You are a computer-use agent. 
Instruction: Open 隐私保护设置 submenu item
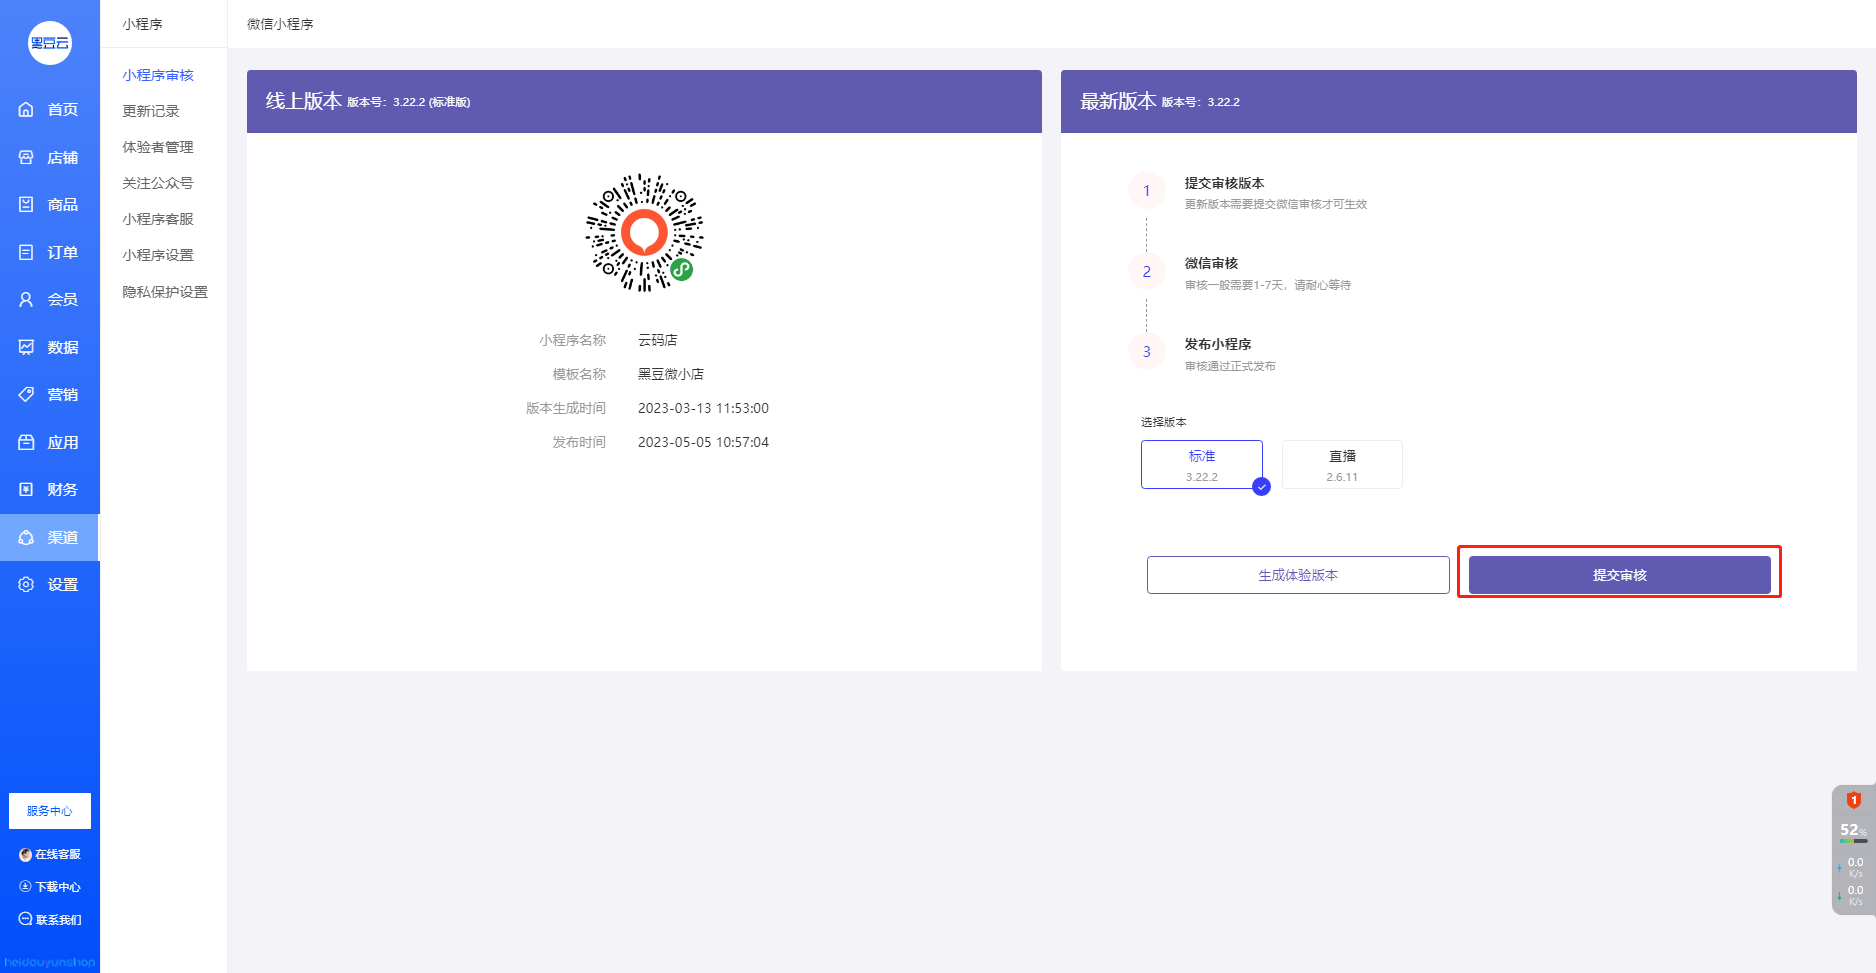click(x=165, y=293)
